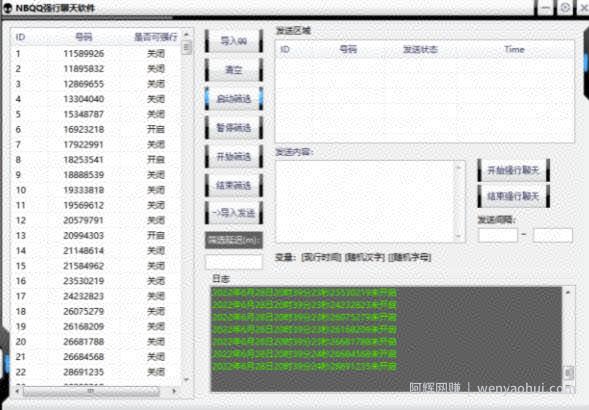
Task: Click the first 发送间隔 interval input box
Action: click(x=498, y=235)
